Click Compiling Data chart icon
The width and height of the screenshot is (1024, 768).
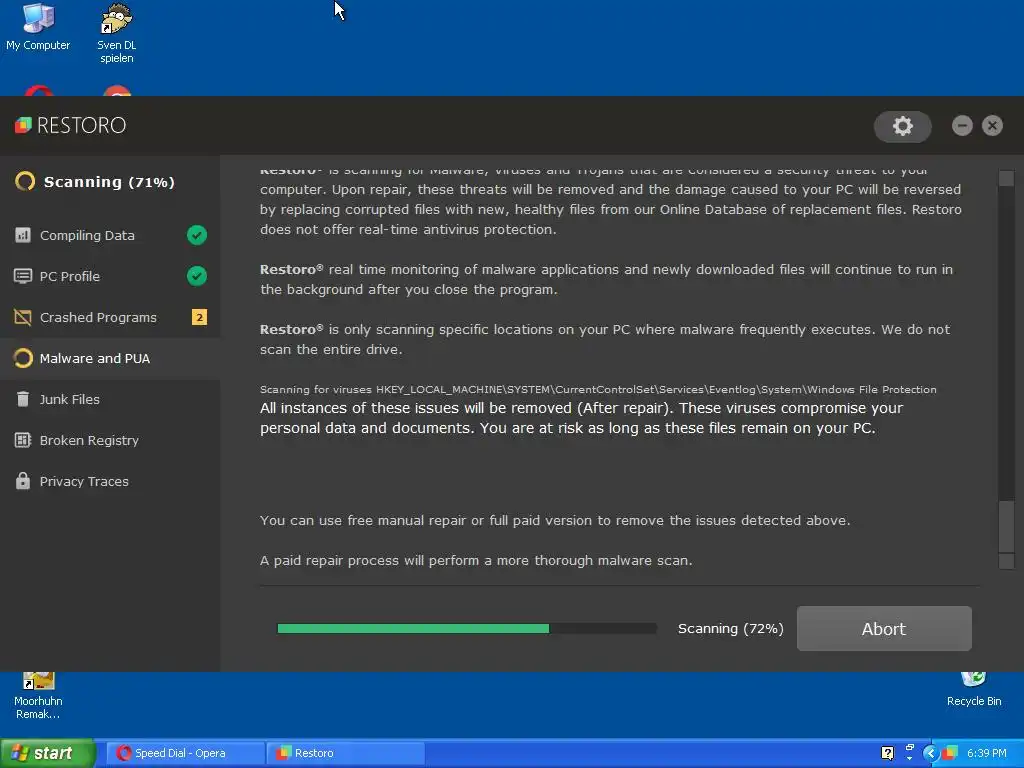[x=23, y=235]
